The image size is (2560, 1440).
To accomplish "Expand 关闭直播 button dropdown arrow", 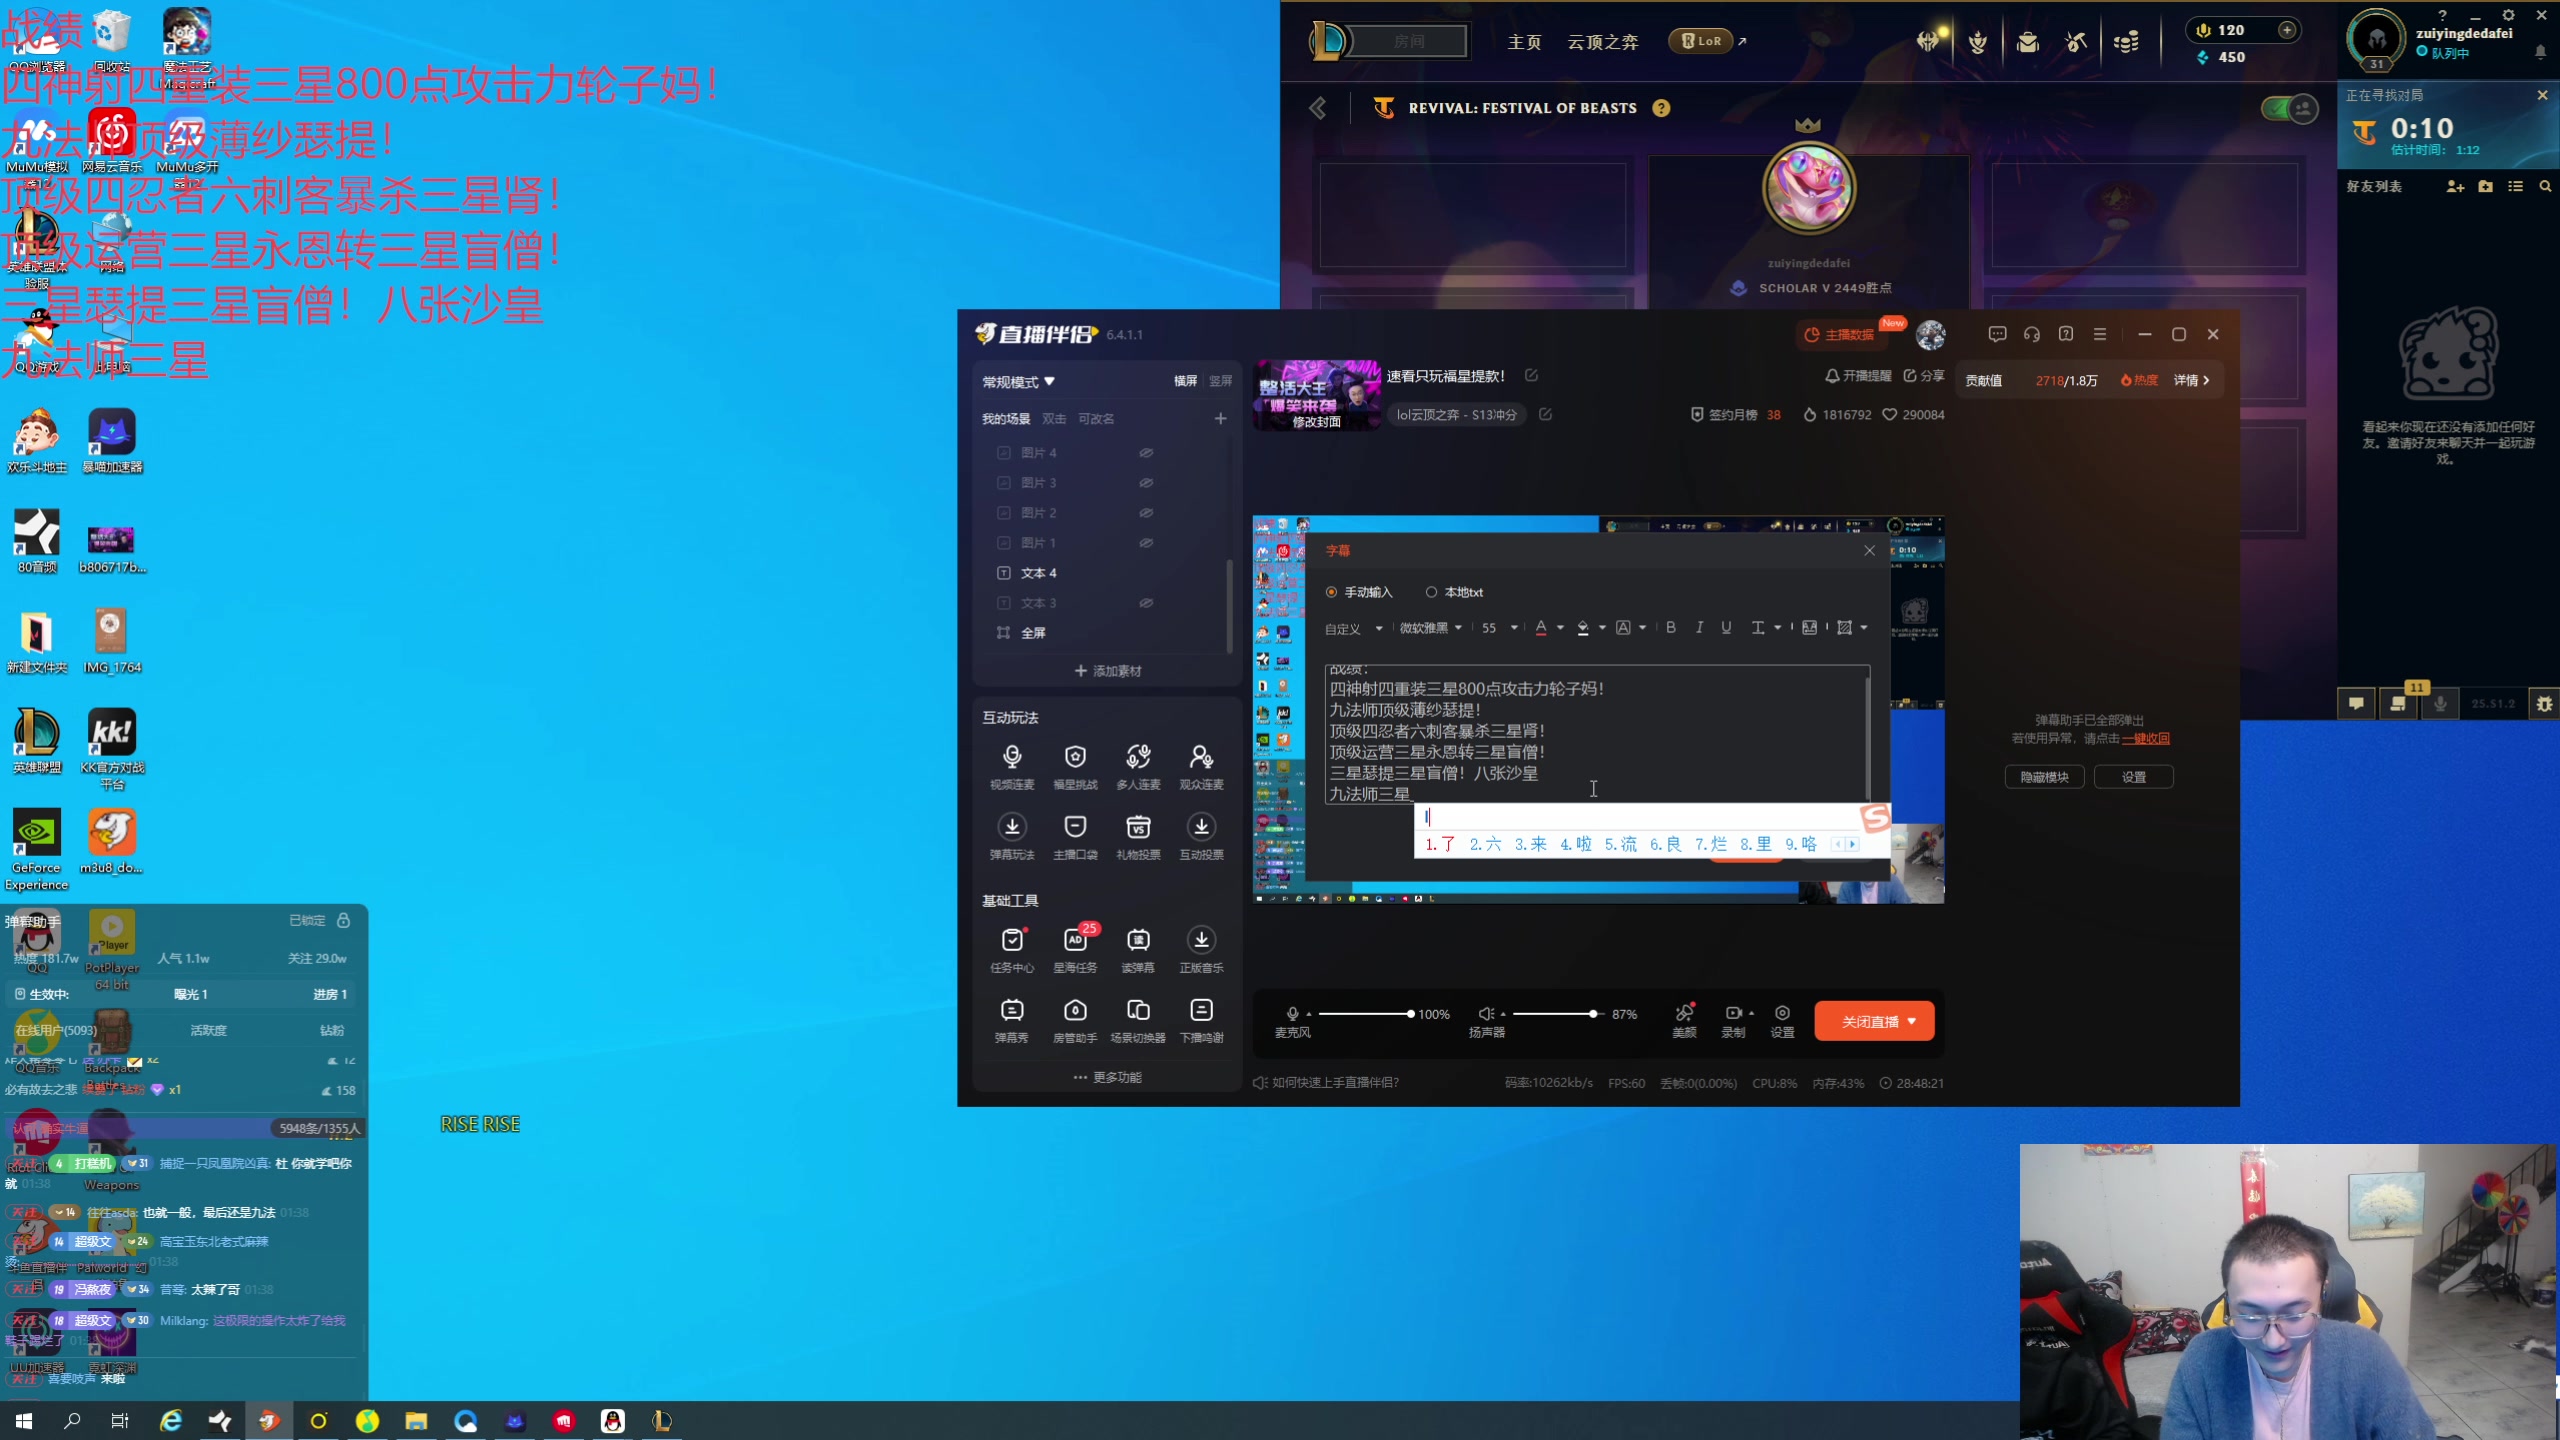I will click(1912, 1021).
